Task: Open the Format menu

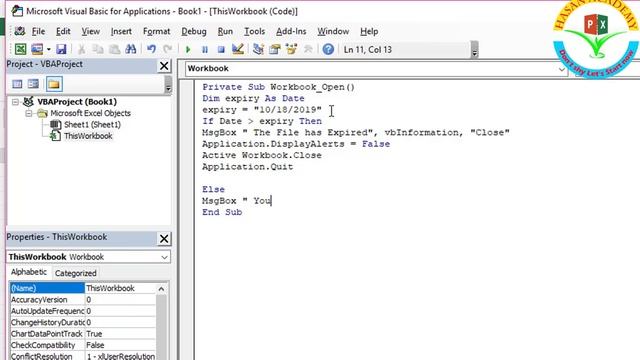Action: click(x=156, y=31)
